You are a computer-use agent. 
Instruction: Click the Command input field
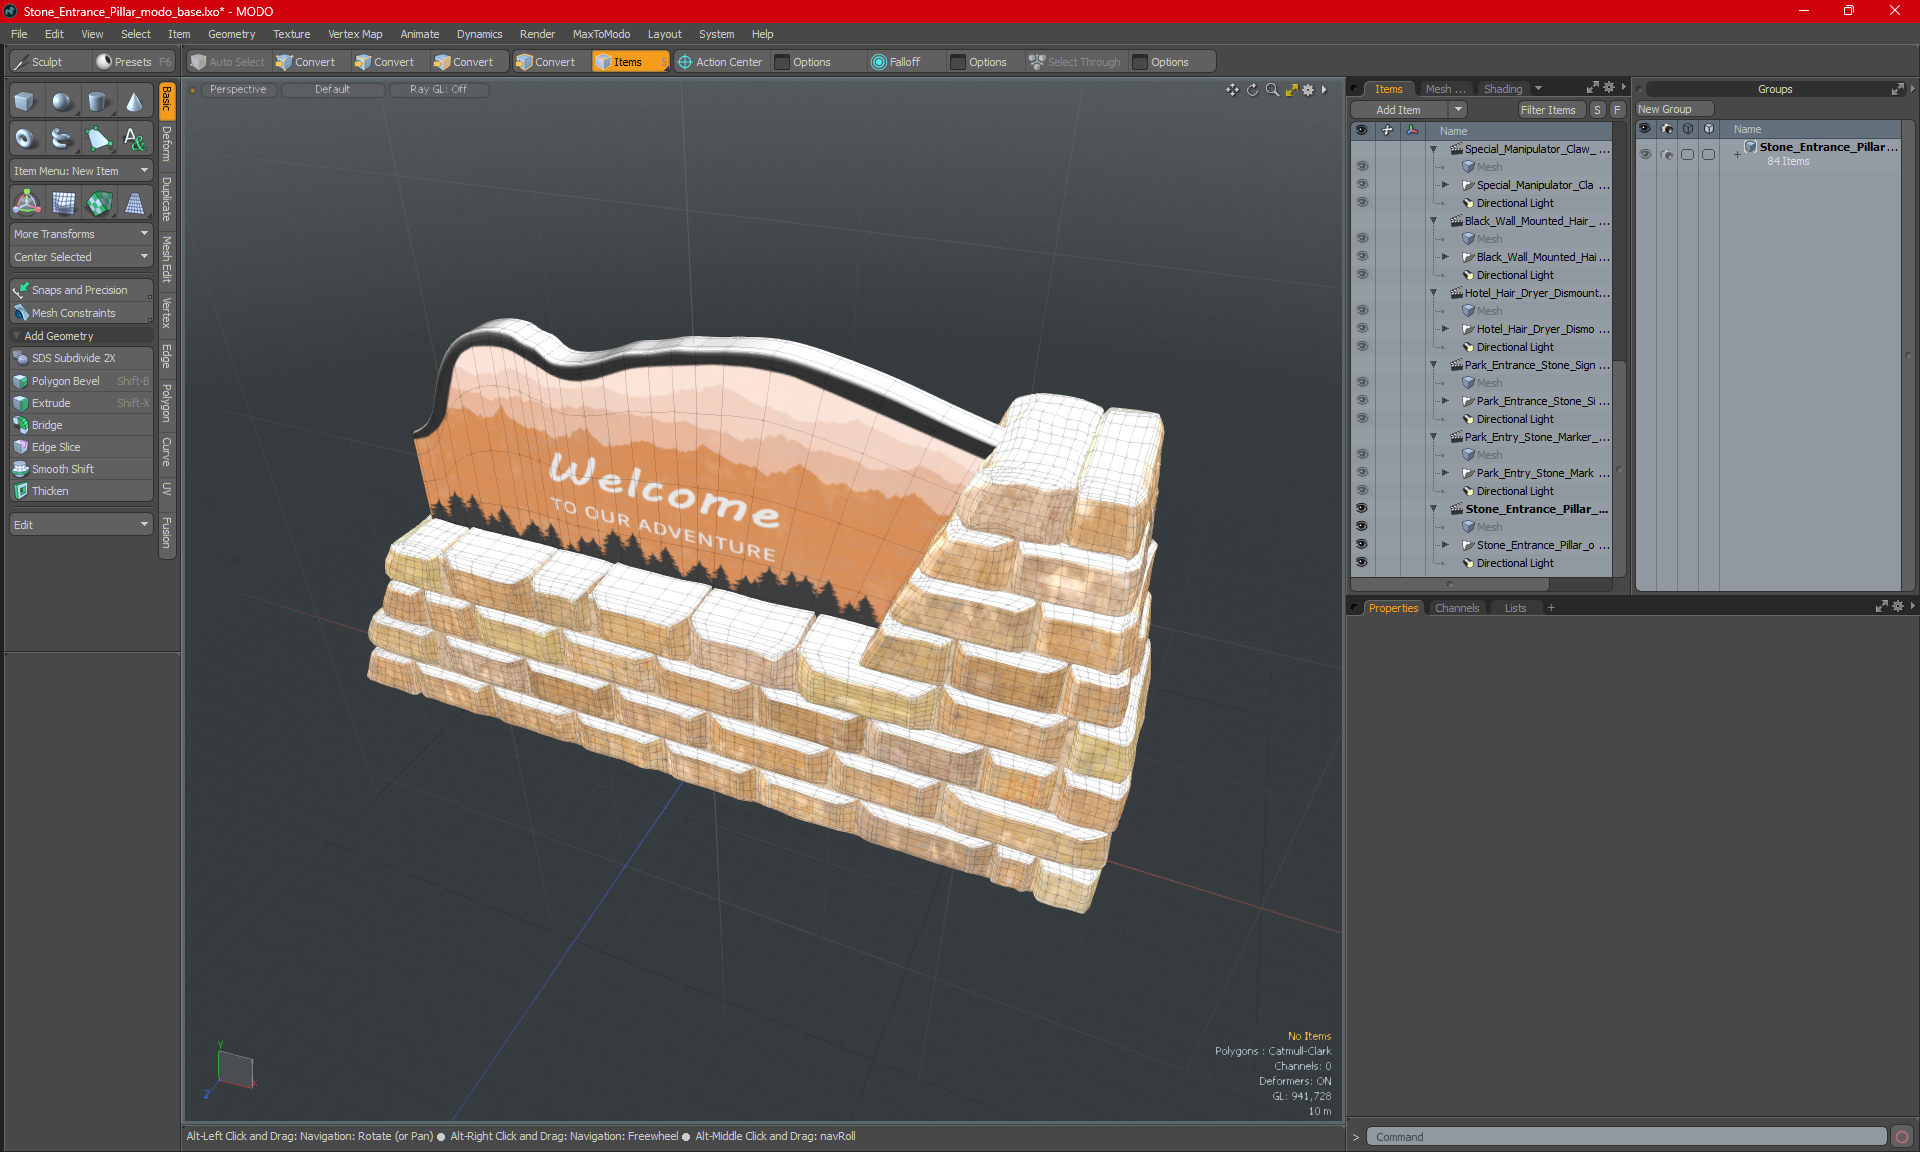1625,1137
